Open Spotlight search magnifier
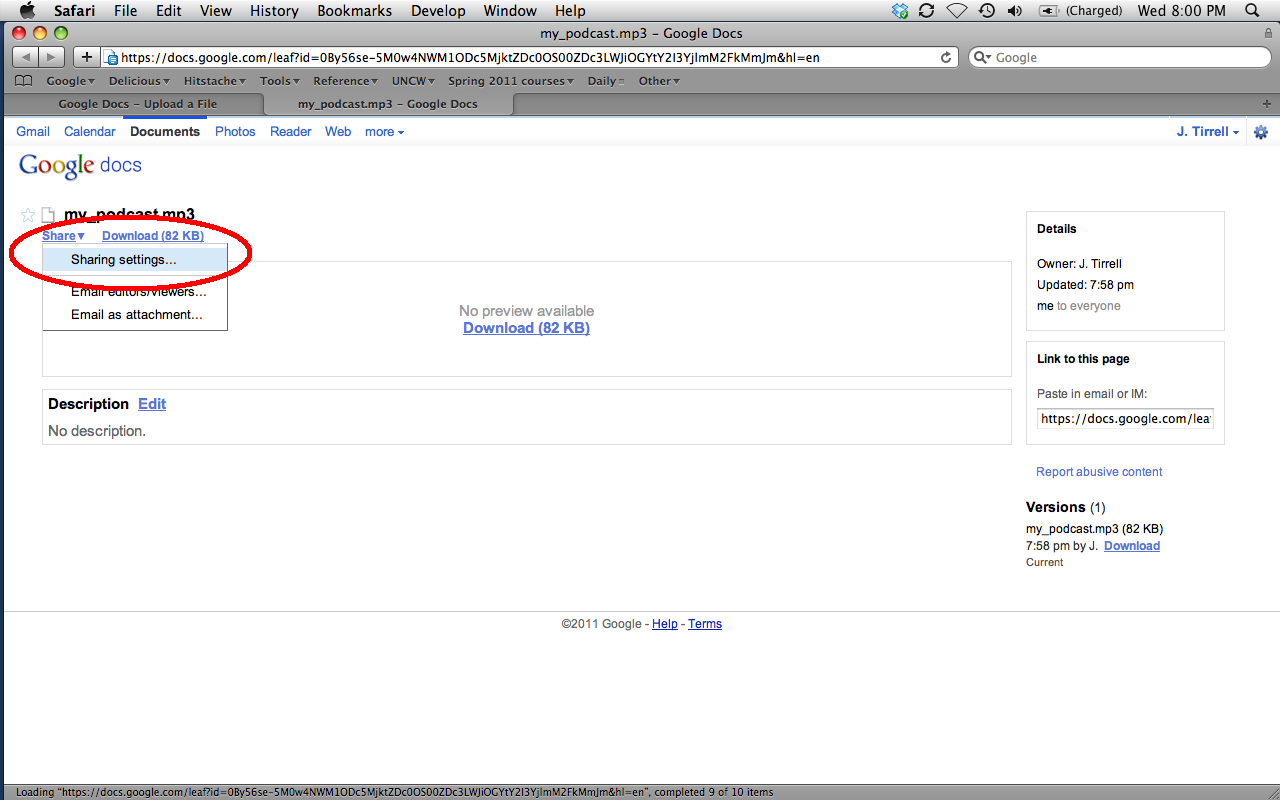 coord(1252,11)
